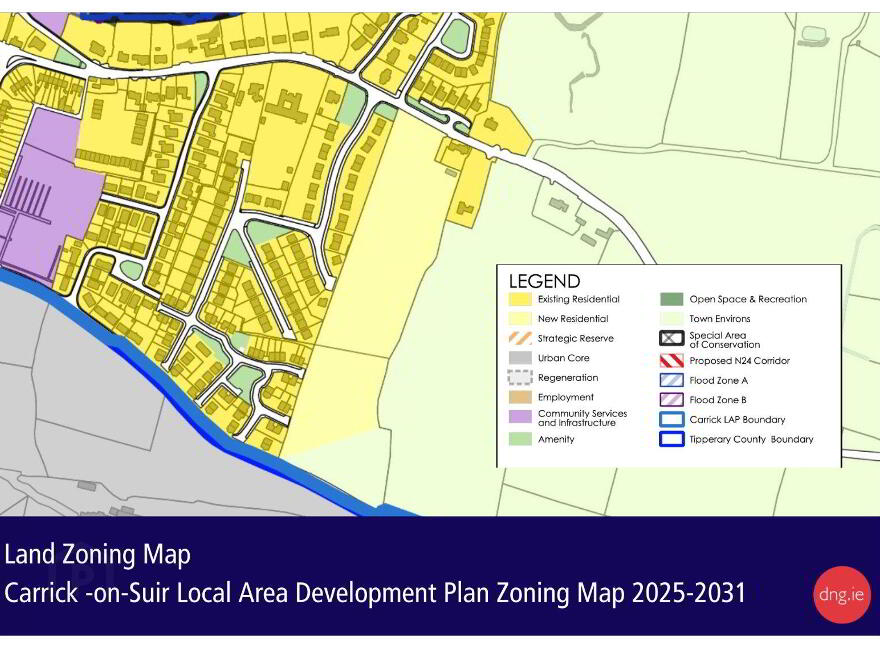Screen dimensions: 880x645
Task: Click the Amenity light green swatch
Action: (520, 439)
